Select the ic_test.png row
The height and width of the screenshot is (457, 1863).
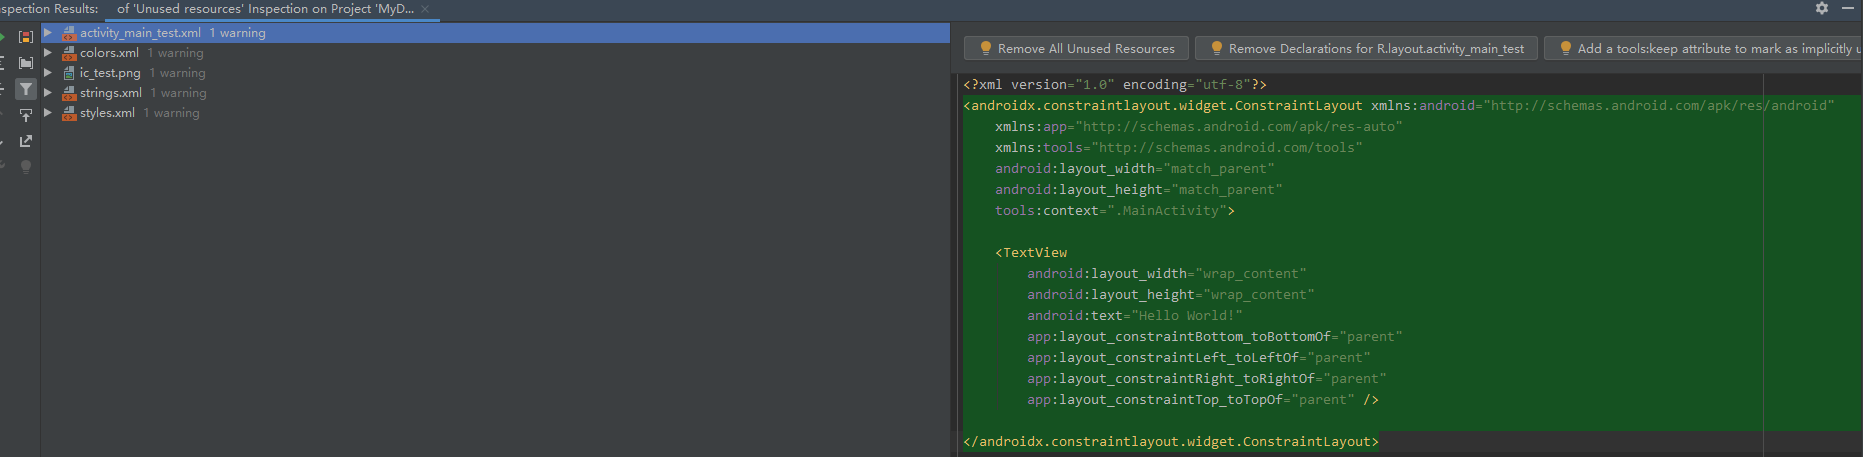point(495,73)
